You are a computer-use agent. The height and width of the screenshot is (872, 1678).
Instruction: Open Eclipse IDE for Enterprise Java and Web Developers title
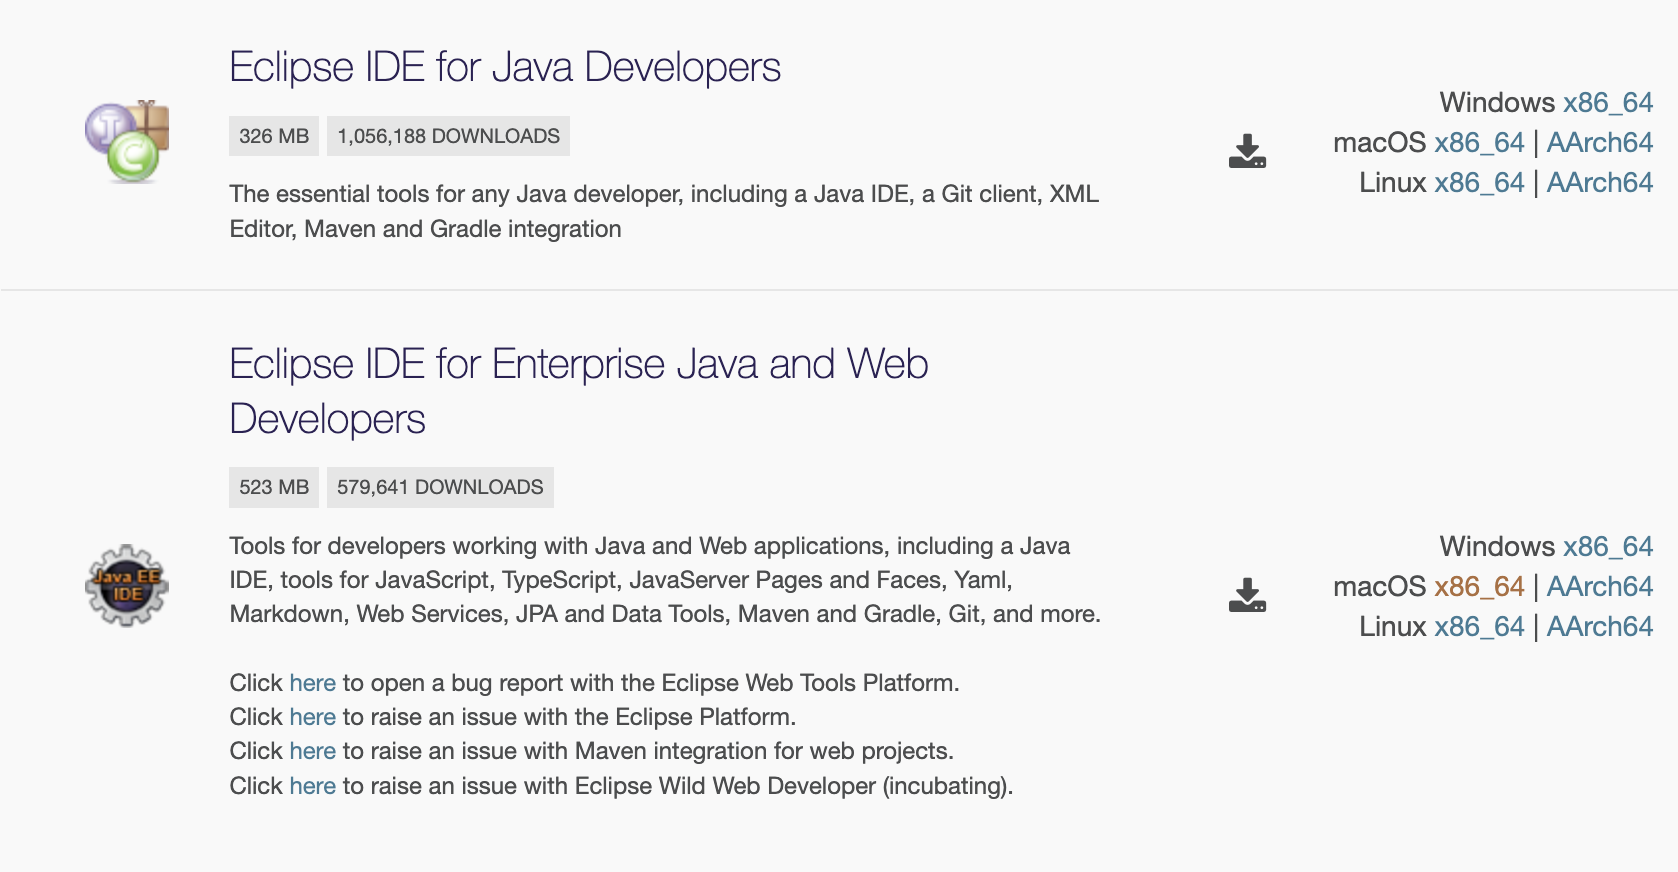coord(579,391)
